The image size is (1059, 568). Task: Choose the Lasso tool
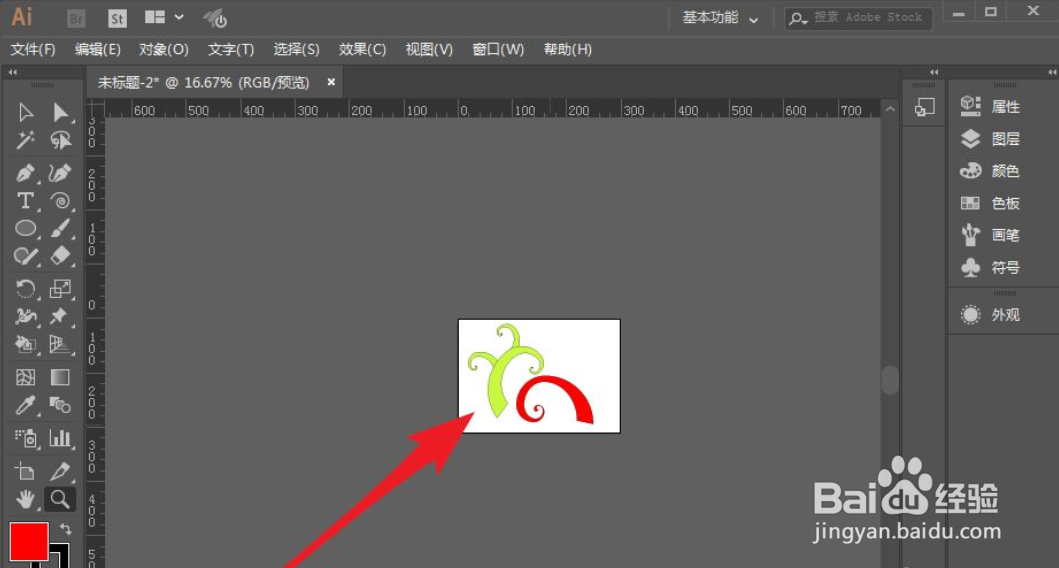(60, 140)
